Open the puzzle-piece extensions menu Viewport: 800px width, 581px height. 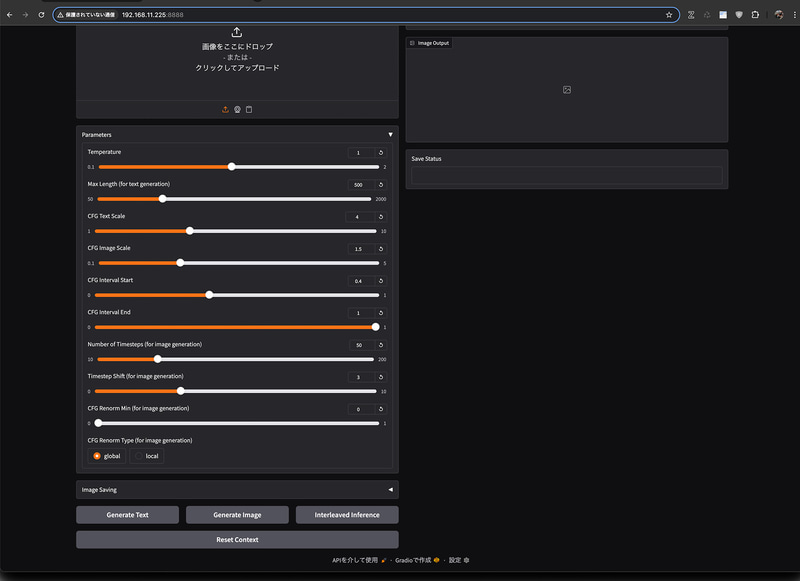pyautogui.click(x=755, y=15)
